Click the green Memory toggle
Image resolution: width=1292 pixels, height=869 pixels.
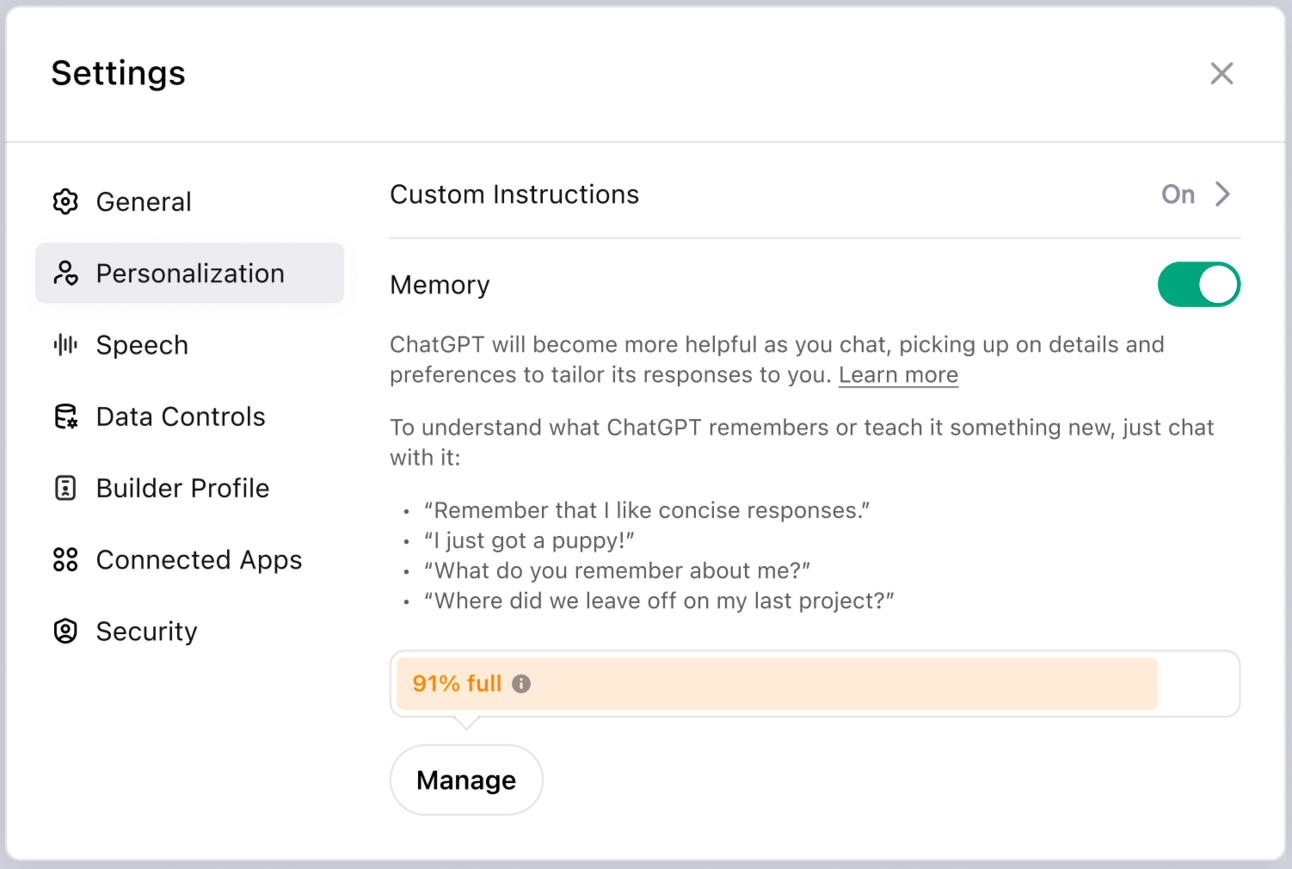tap(1198, 284)
